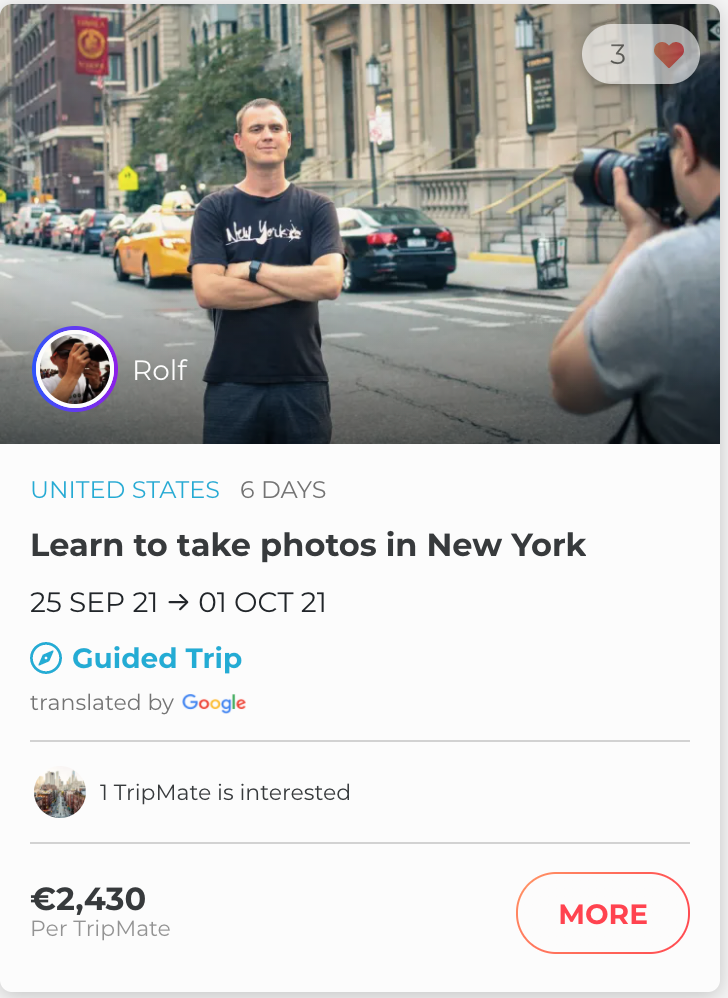Open host Rolf's circular profile avatar

(73, 368)
